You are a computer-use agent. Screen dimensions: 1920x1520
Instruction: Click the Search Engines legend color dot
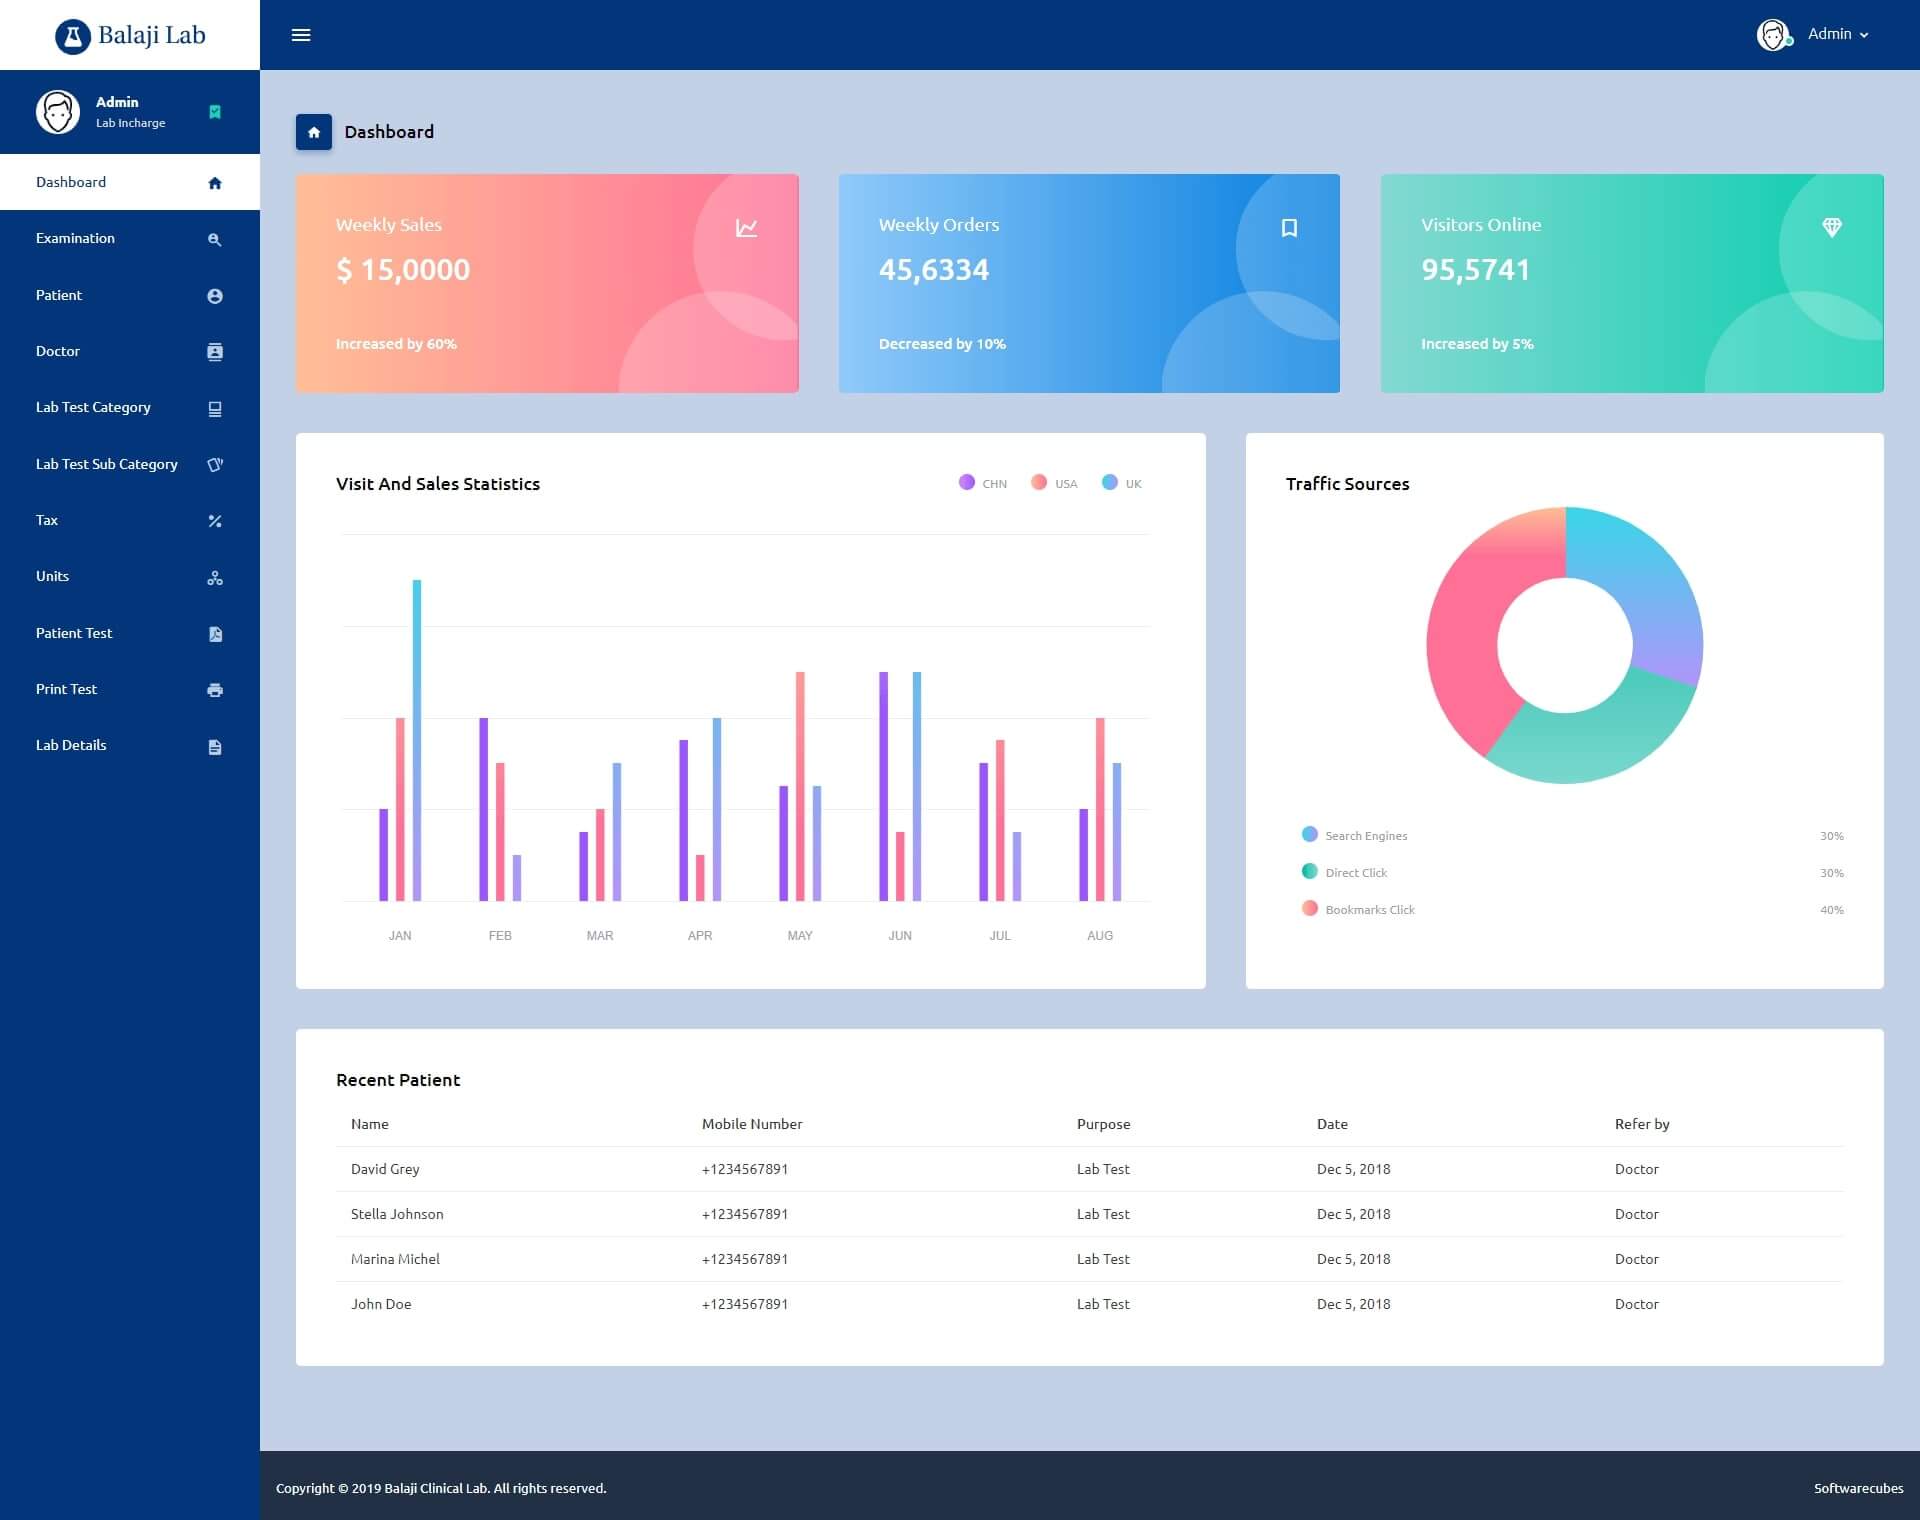(1309, 834)
